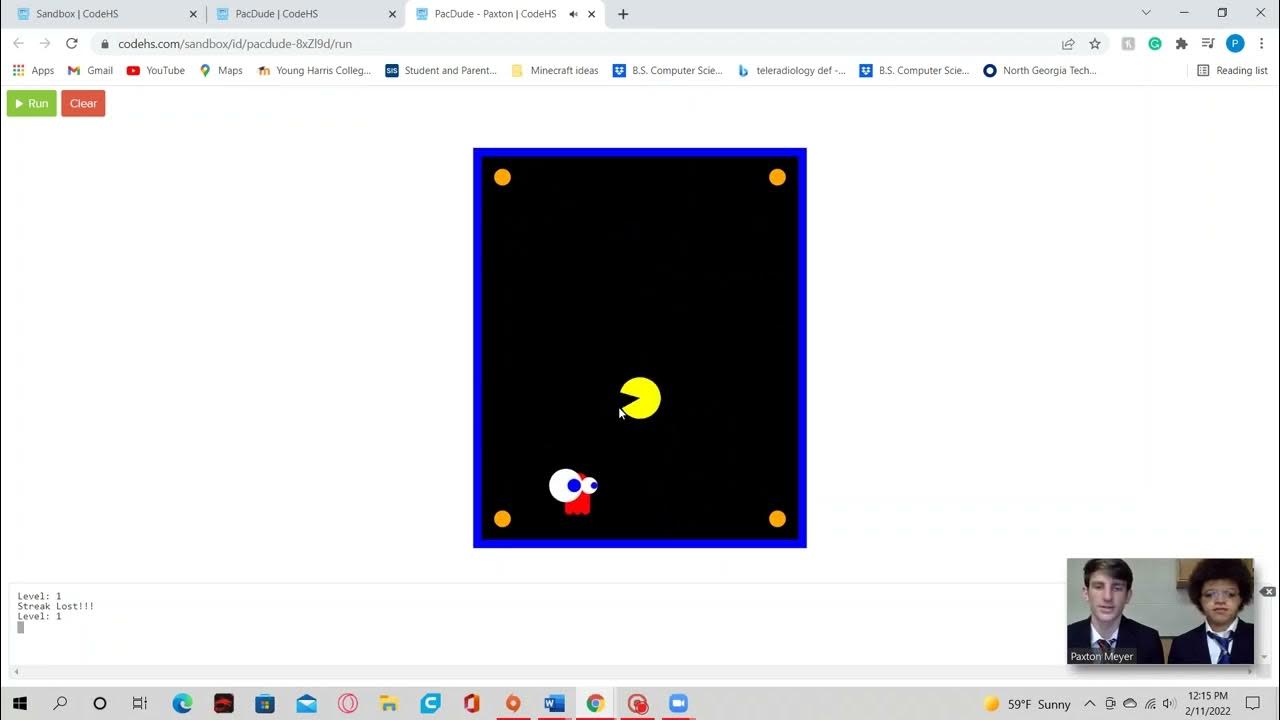Open the tab search dropdown arrow
The height and width of the screenshot is (720, 1280).
[1146, 13]
